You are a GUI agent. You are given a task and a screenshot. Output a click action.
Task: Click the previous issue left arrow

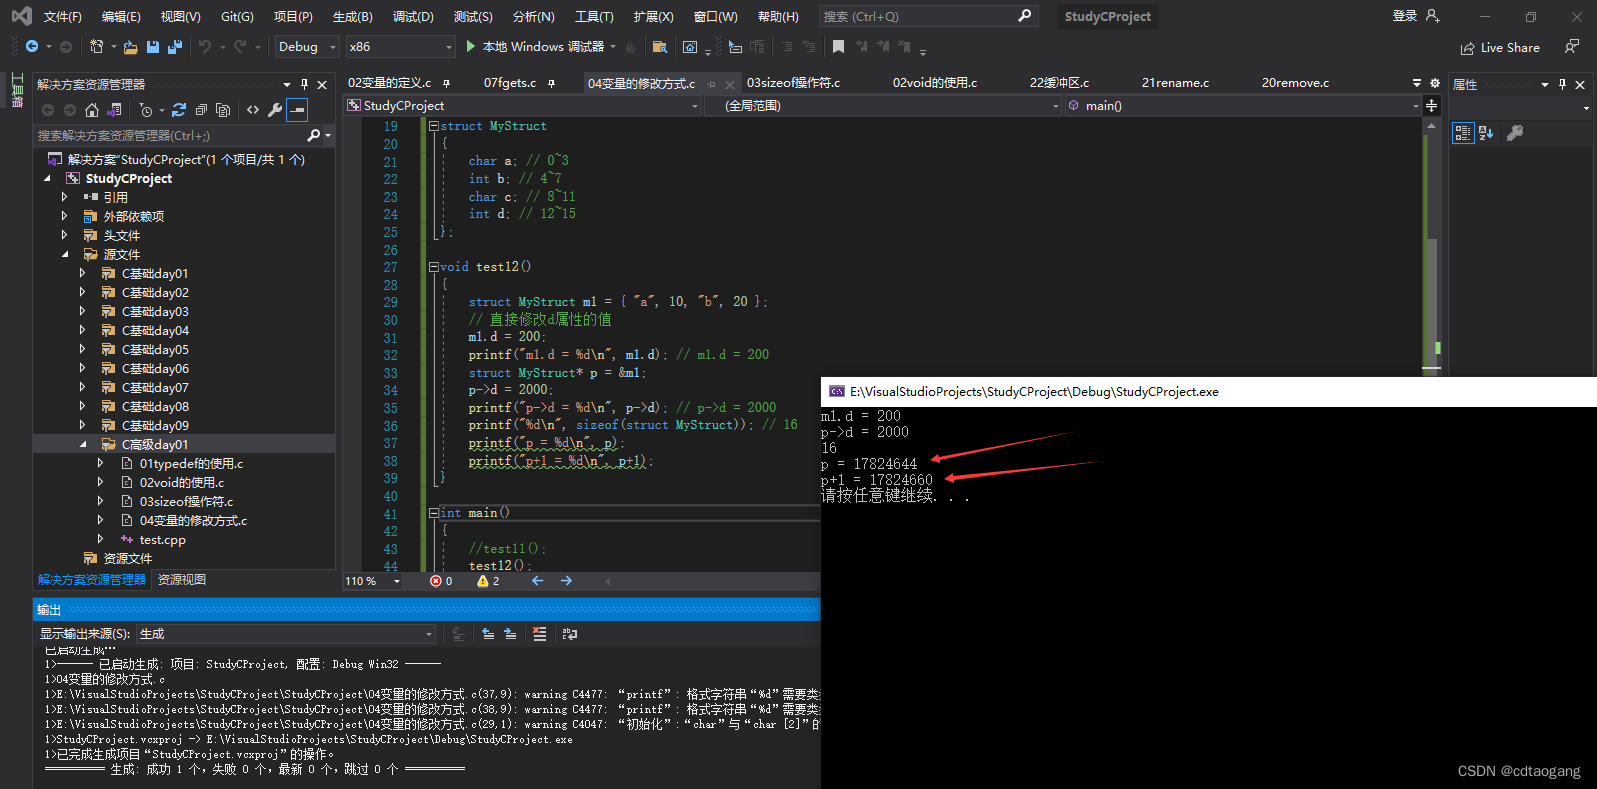(x=538, y=581)
